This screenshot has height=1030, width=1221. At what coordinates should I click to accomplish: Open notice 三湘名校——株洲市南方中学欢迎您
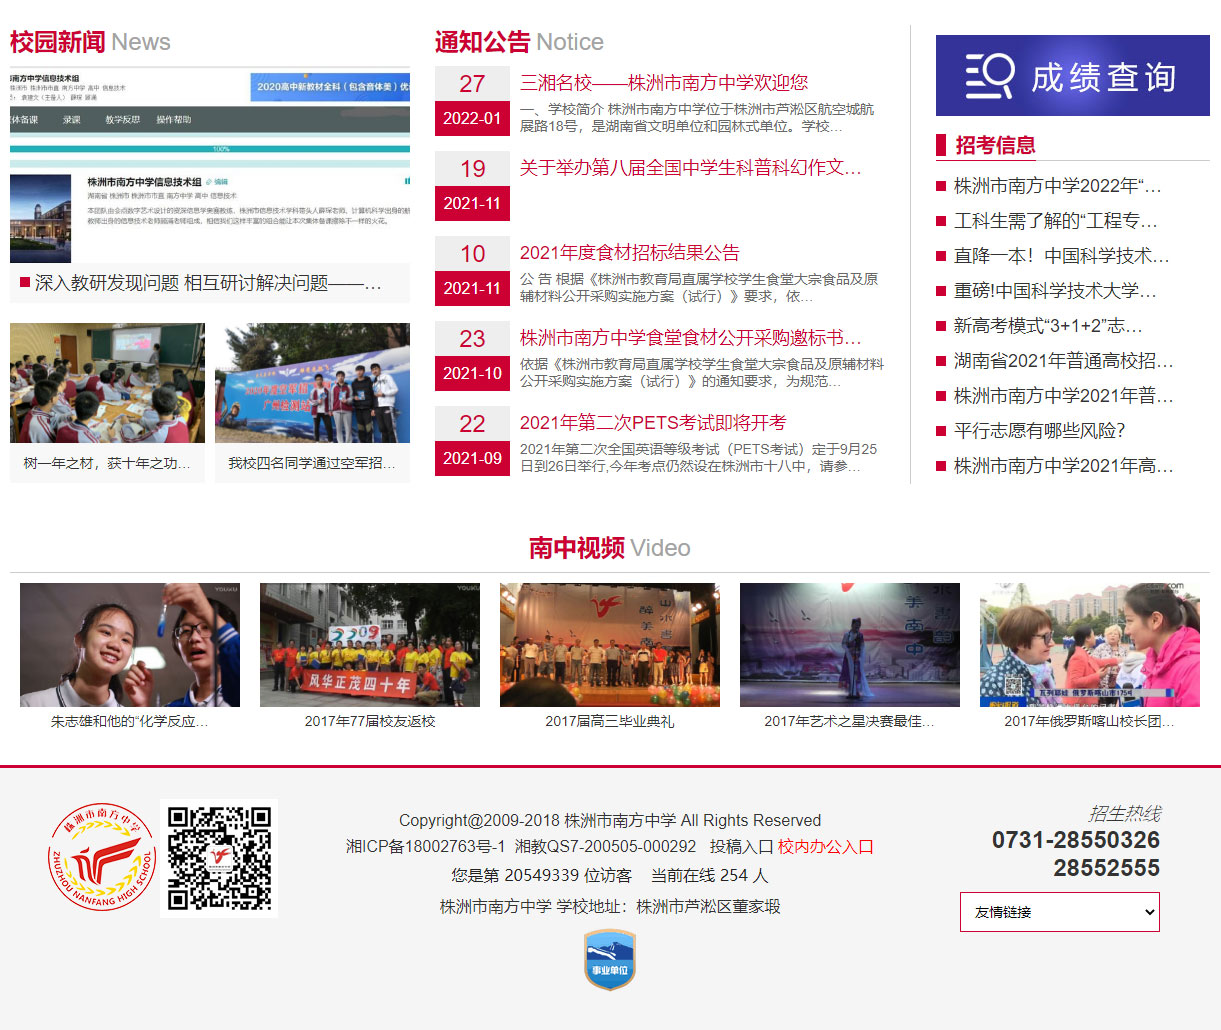663,83
